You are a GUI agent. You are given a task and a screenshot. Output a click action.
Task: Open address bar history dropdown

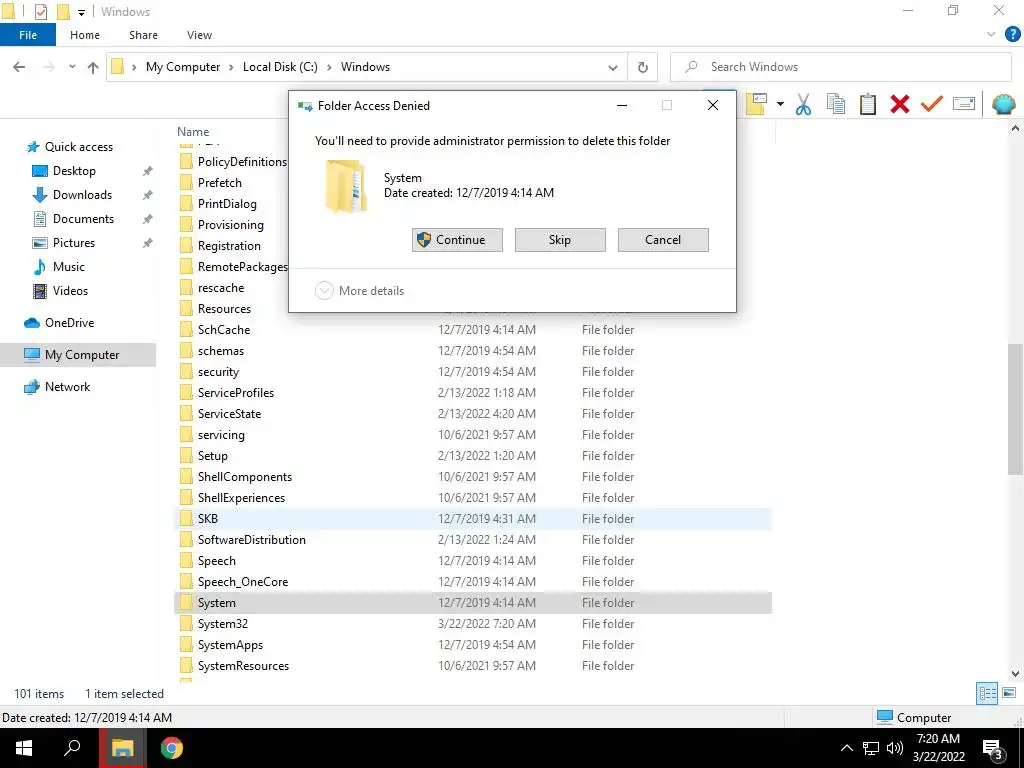[613, 67]
